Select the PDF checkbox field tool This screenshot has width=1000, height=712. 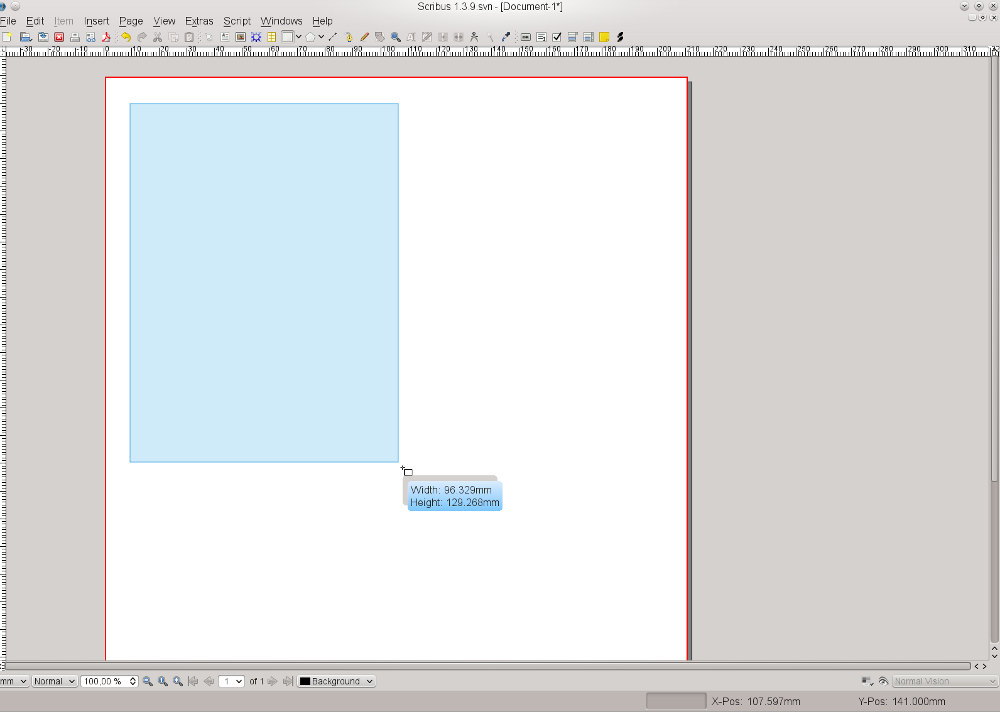pyautogui.click(x=557, y=37)
